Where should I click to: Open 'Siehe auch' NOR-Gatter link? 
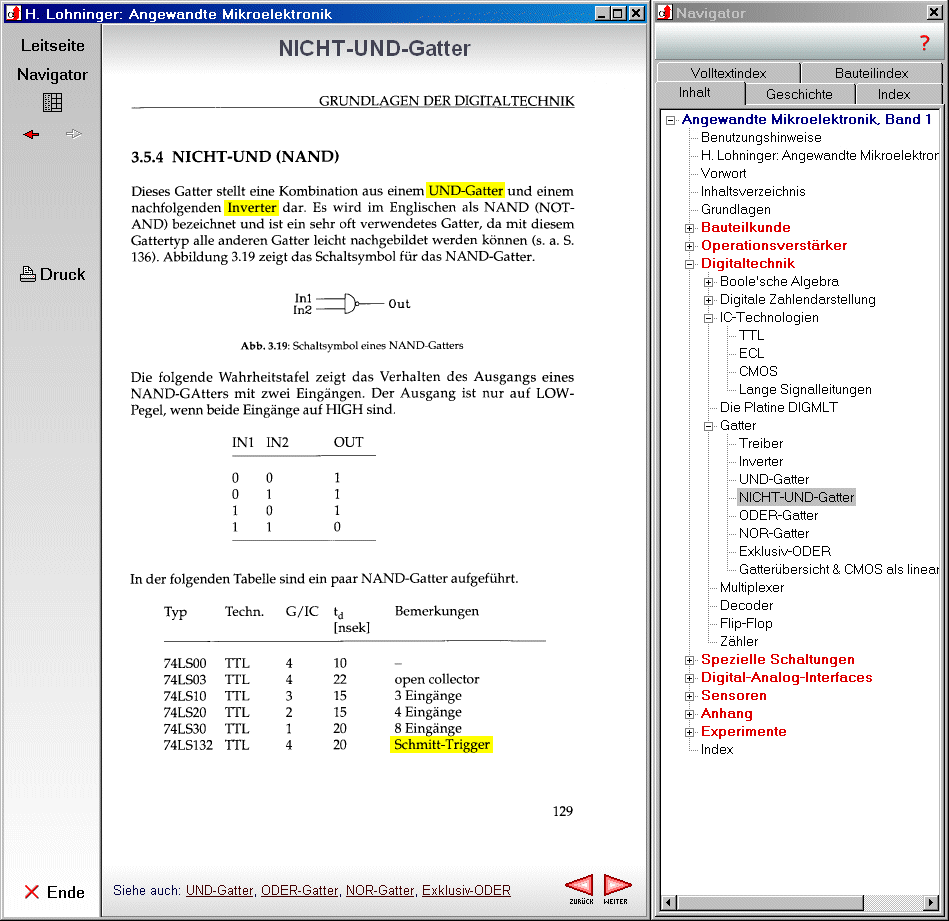tap(380, 890)
